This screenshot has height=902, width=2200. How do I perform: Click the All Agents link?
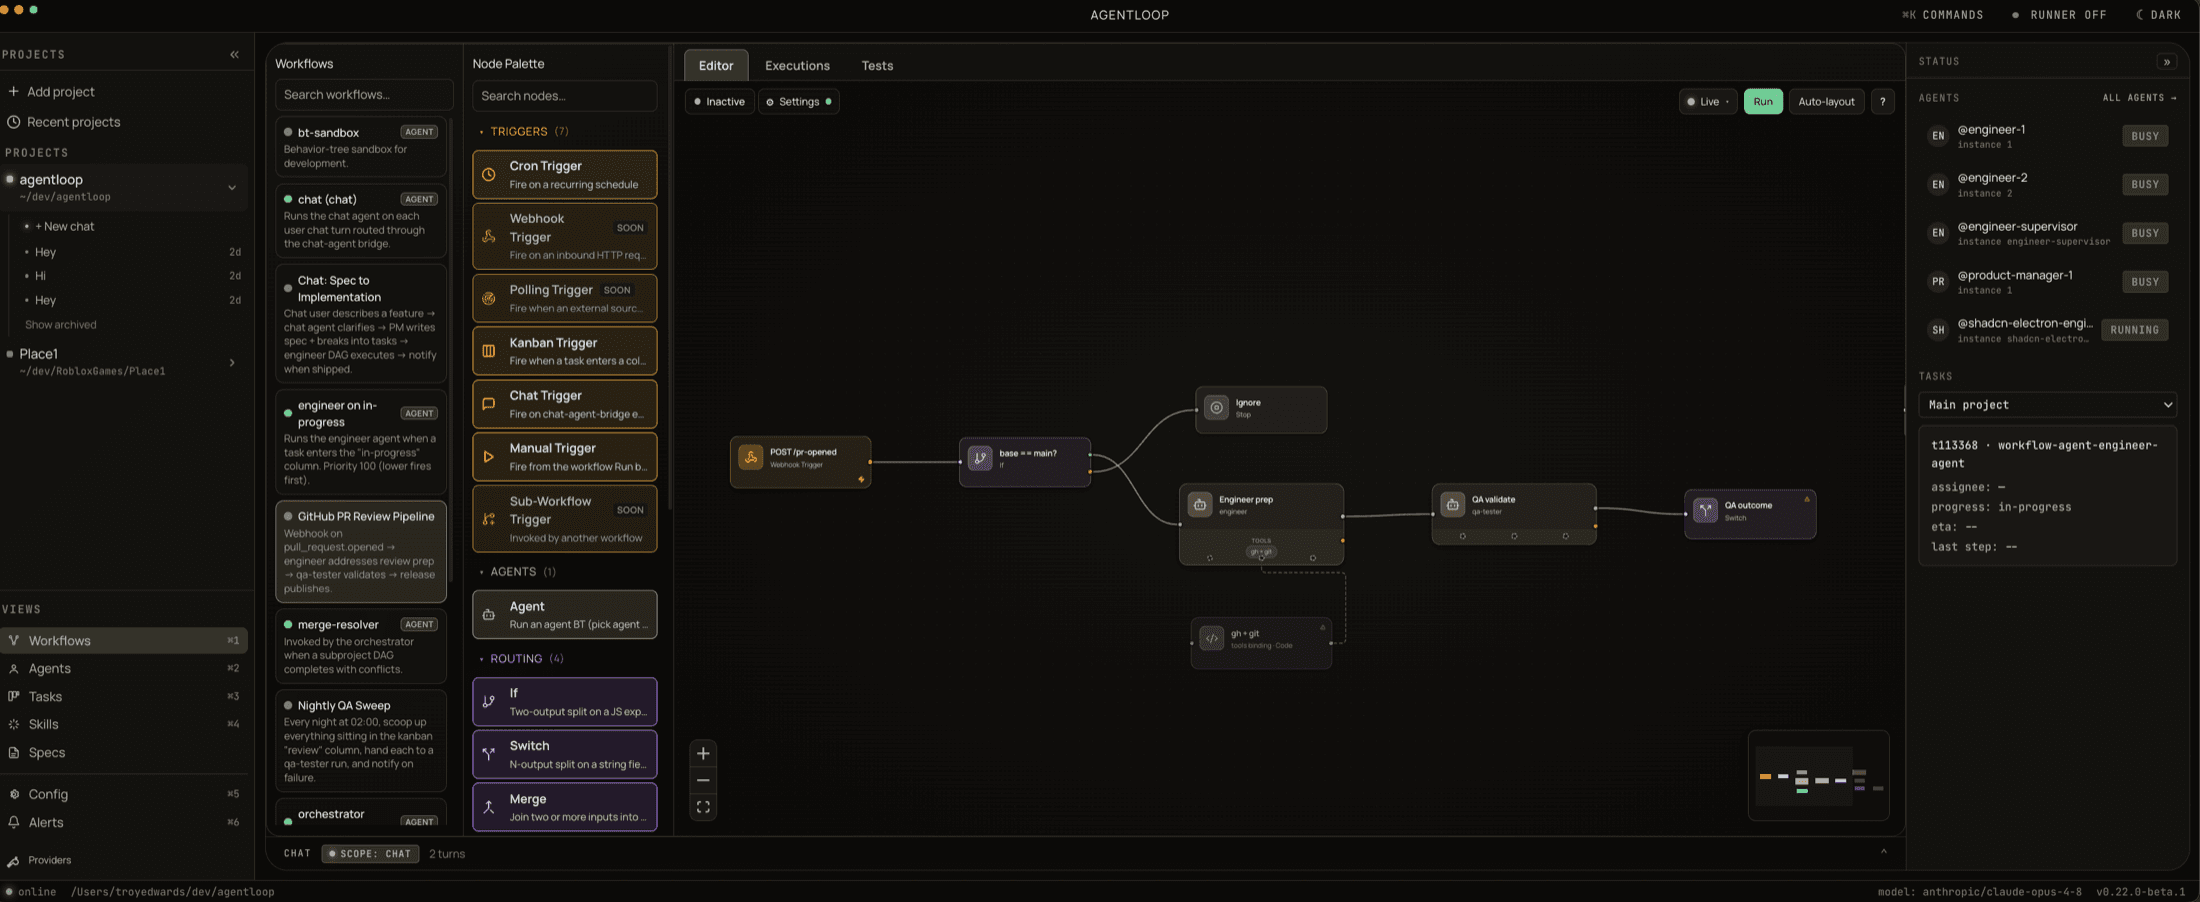click(2139, 98)
